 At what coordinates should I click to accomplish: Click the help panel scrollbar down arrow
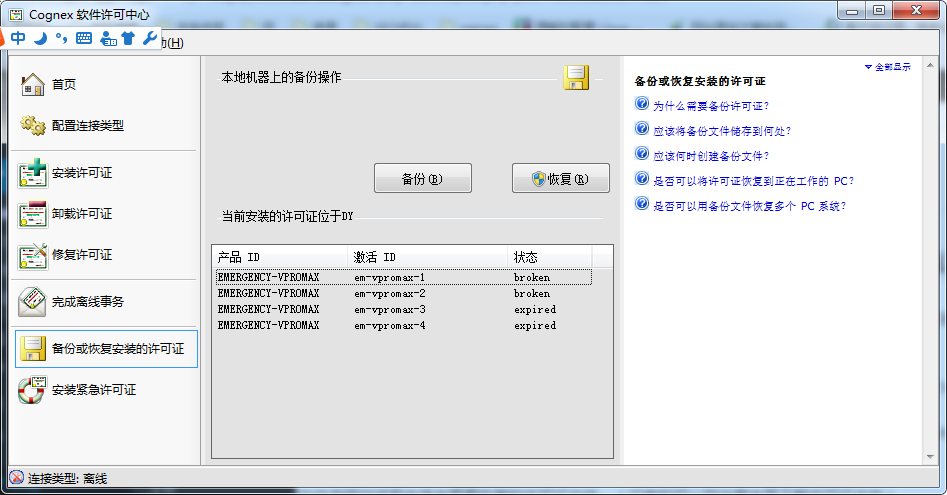coord(930,457)
